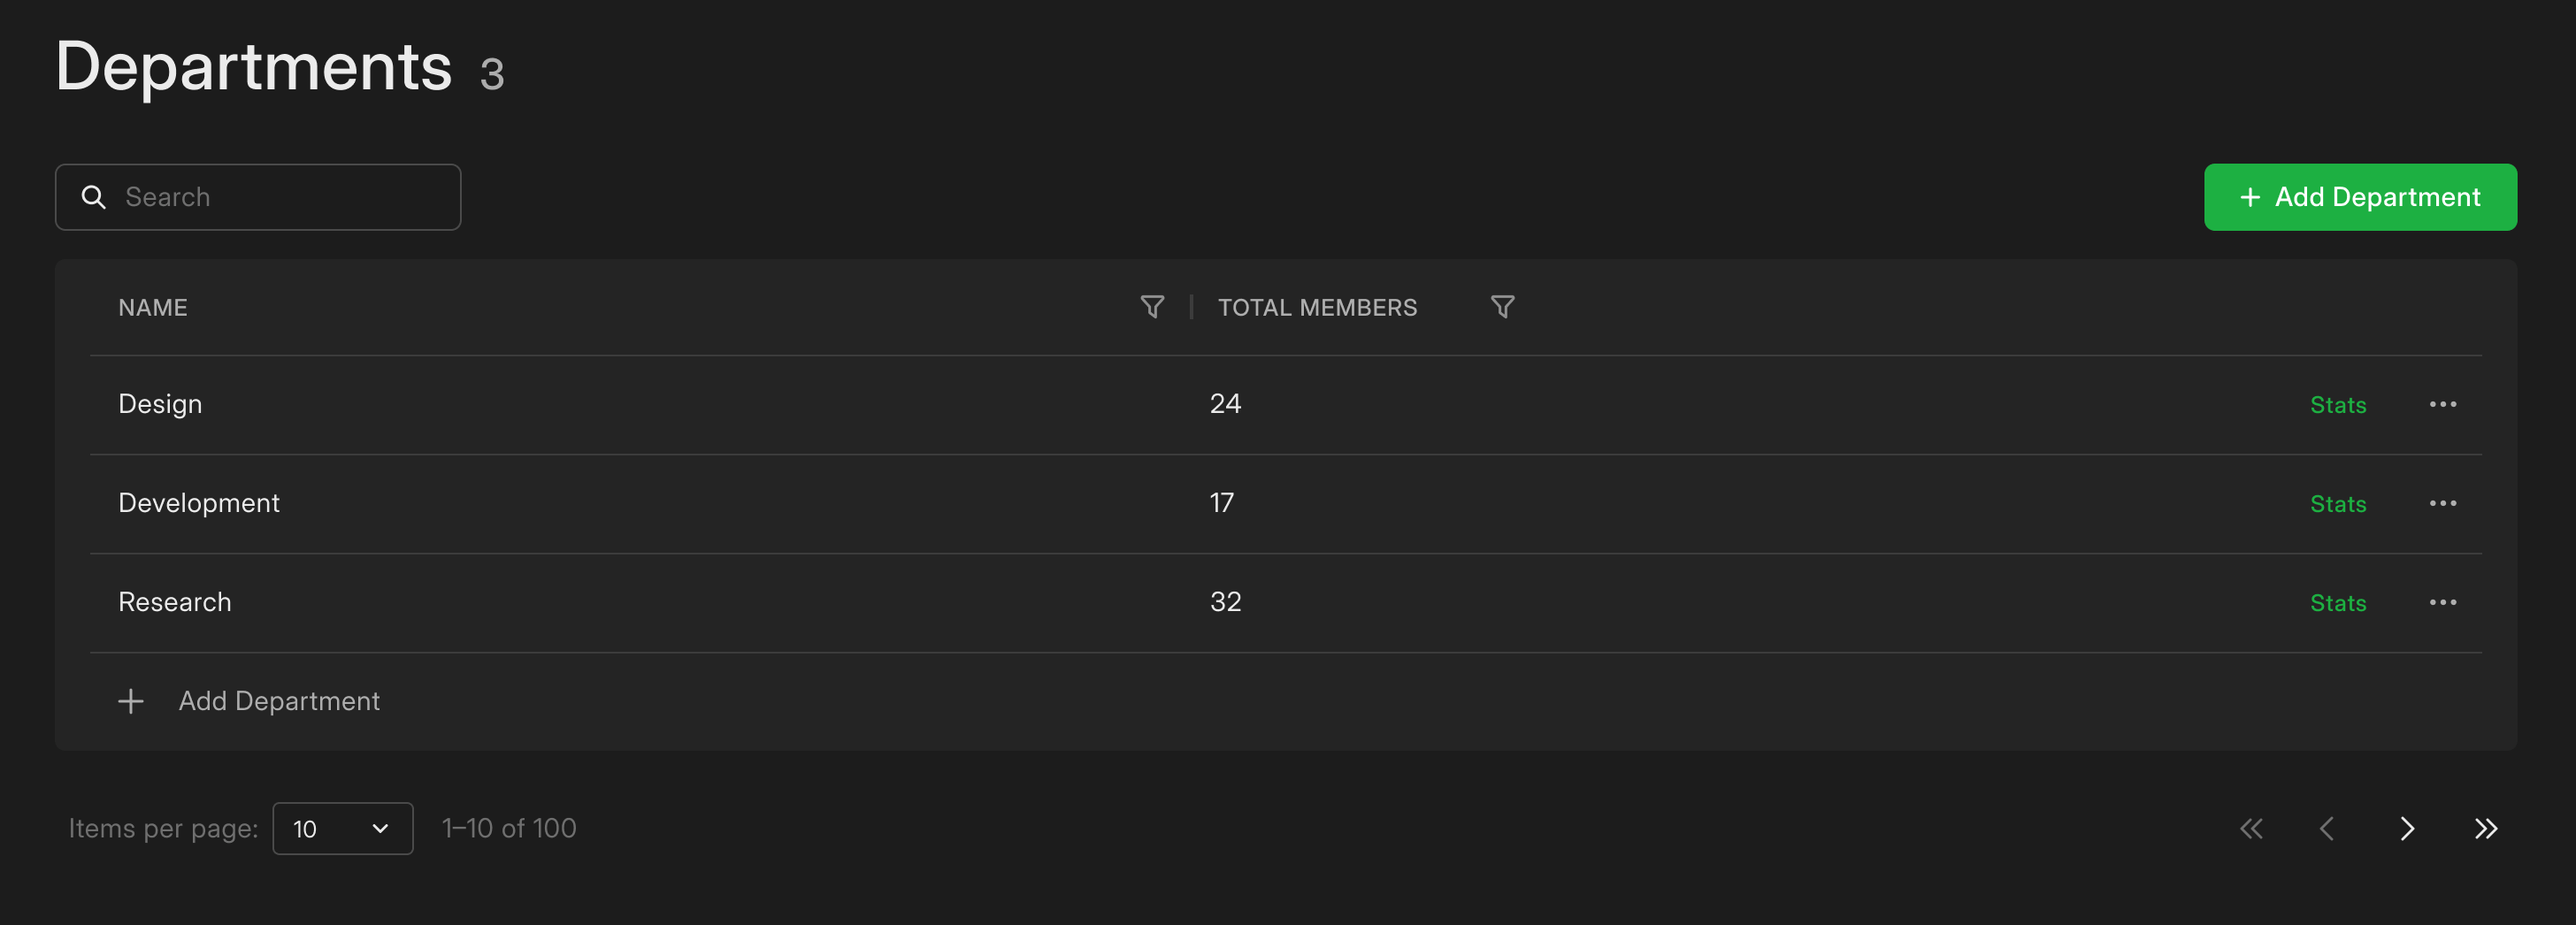The width and height of the screenshot is (2576, 925).
Task: Jump to the last page
Action: [x=2486, y=829]
